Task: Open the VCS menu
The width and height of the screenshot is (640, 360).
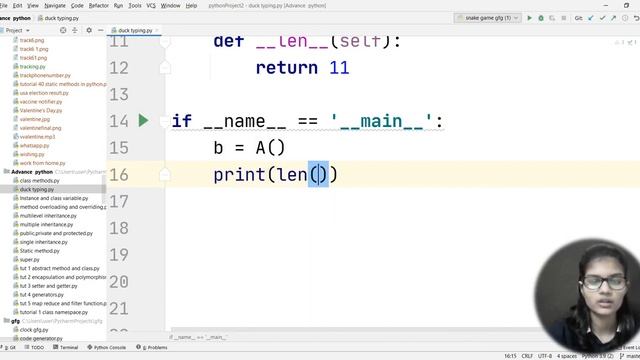Action: click(x=151, y=6)
